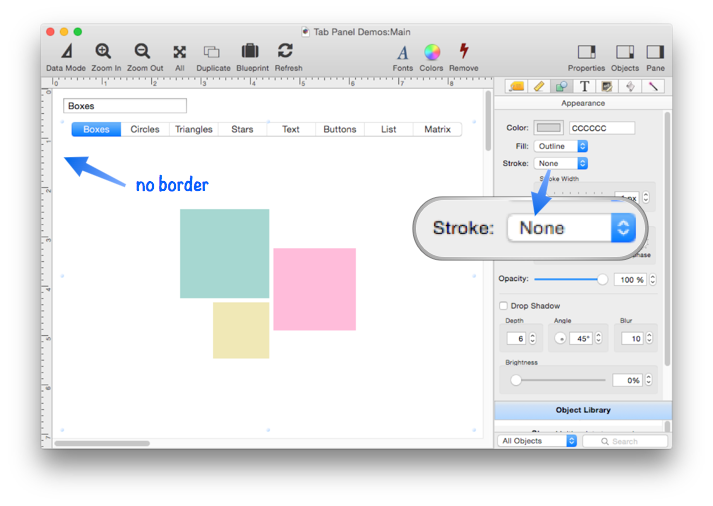
Task: Toggle the Objects sidebar
Action: (x=625, y=52)
